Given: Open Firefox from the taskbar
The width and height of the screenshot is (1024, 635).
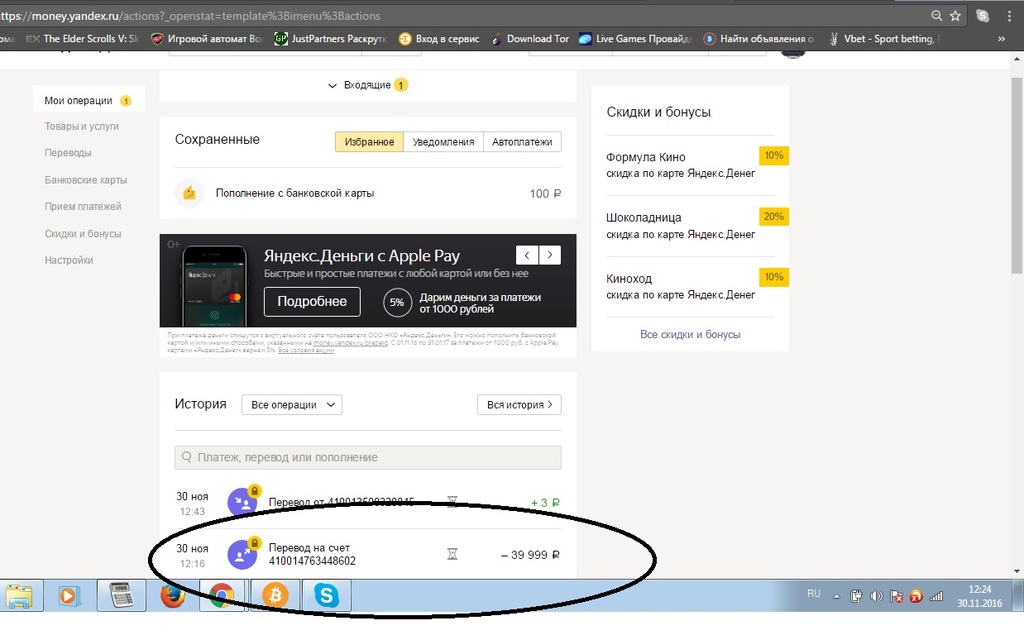Looking at the screenshot, I should 173,595.
